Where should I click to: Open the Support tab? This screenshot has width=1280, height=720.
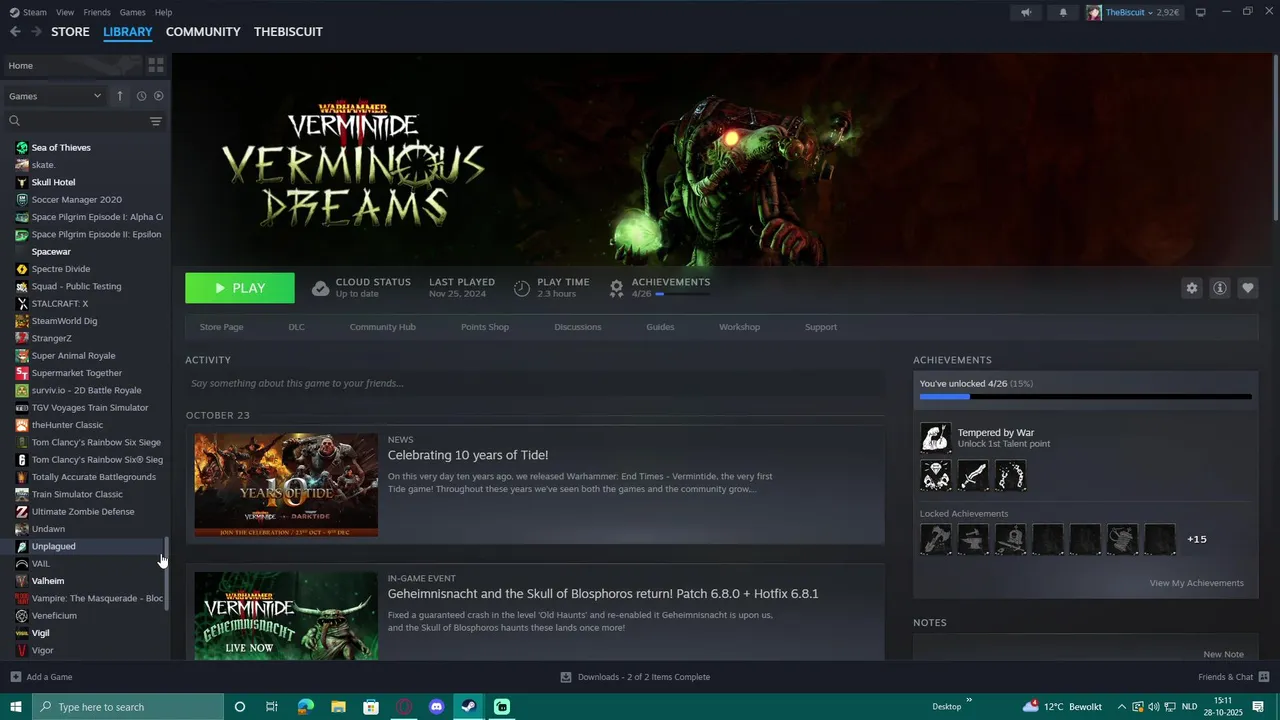pos(821,327)
